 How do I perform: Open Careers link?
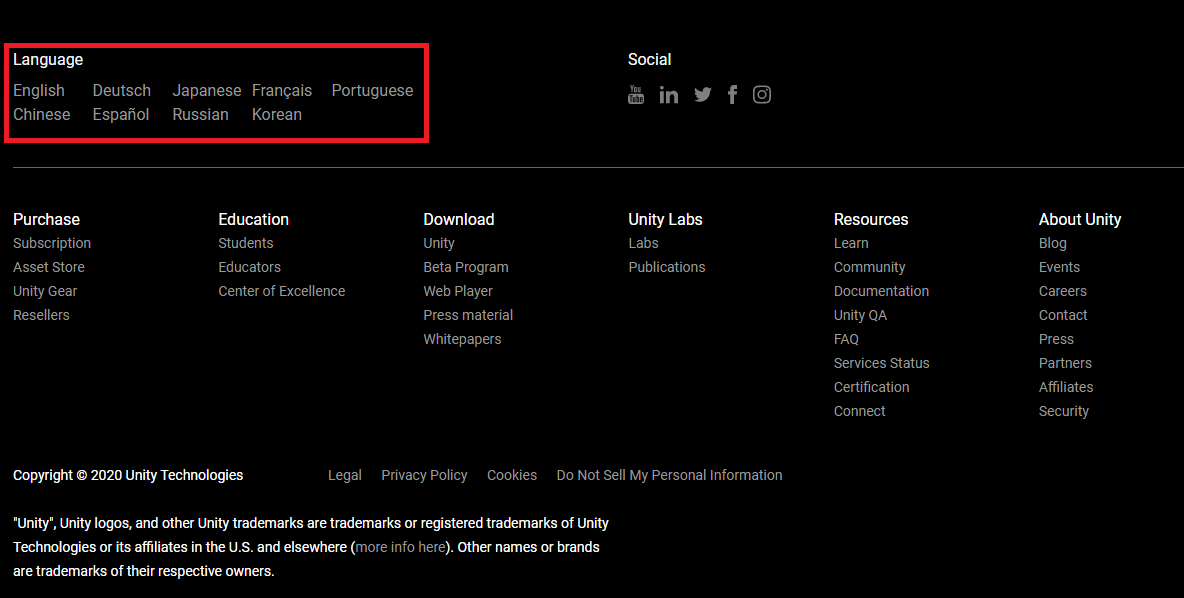[1062, 291]
